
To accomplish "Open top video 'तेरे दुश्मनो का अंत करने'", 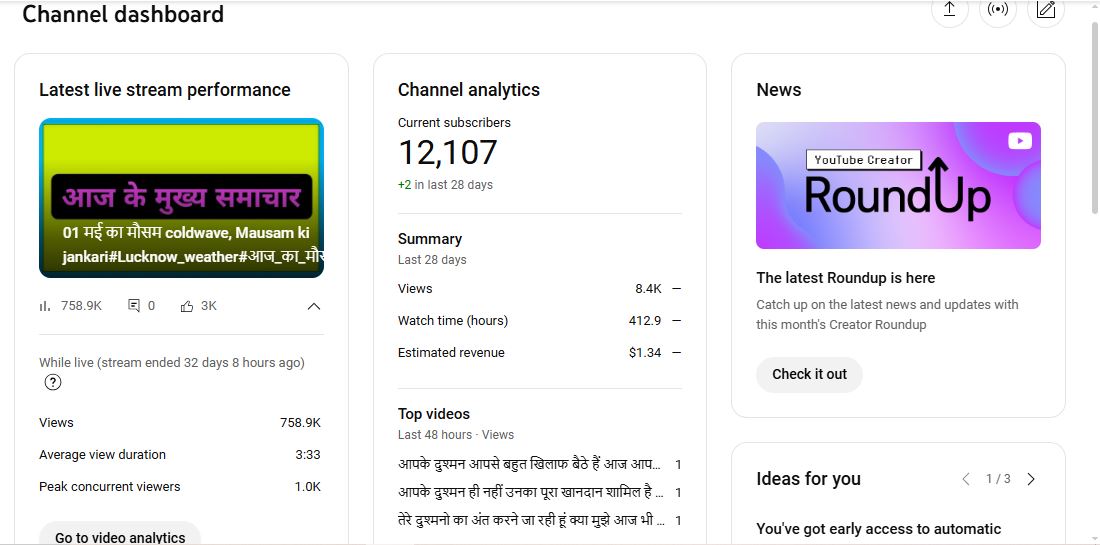I will (x=531, y=520).
